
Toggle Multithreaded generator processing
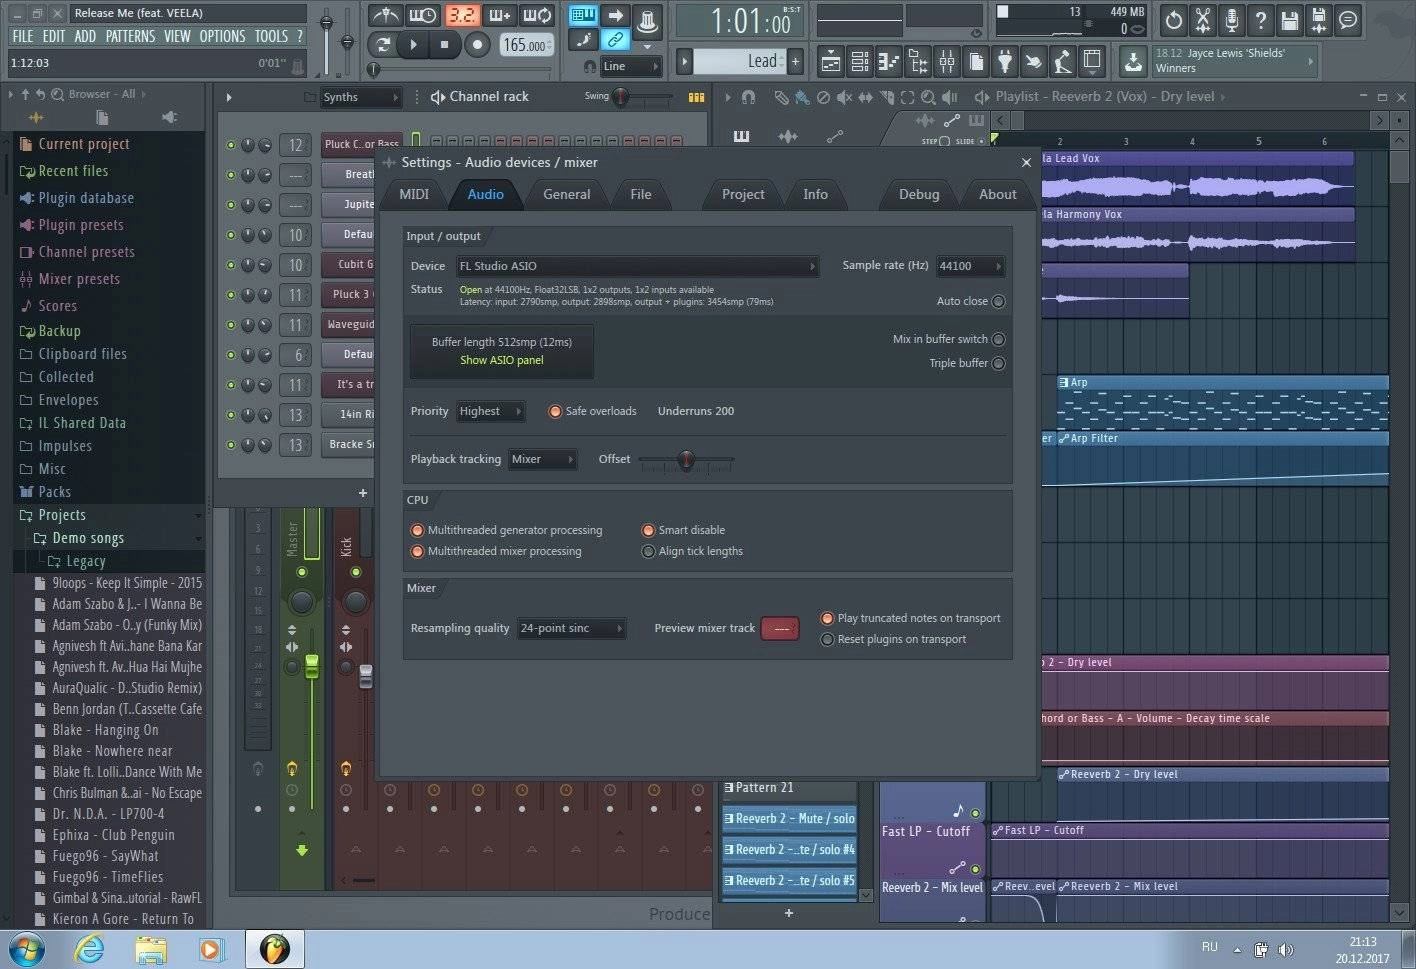[x=418, y=530]
